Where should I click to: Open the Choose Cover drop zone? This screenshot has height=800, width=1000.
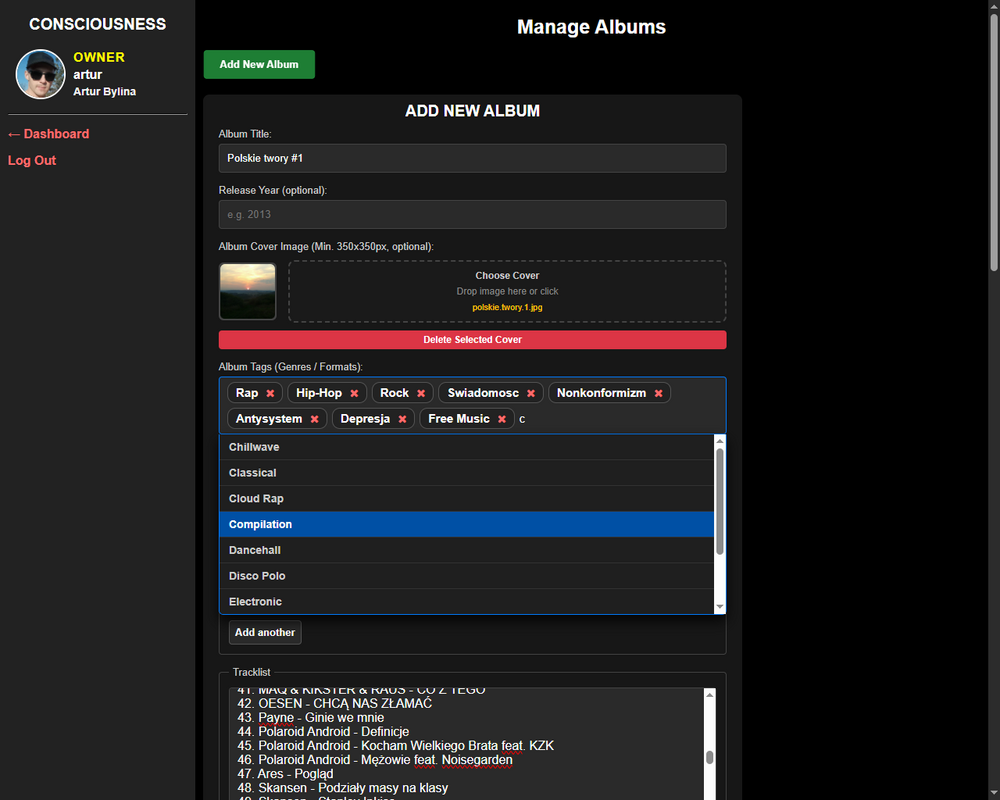507,291
